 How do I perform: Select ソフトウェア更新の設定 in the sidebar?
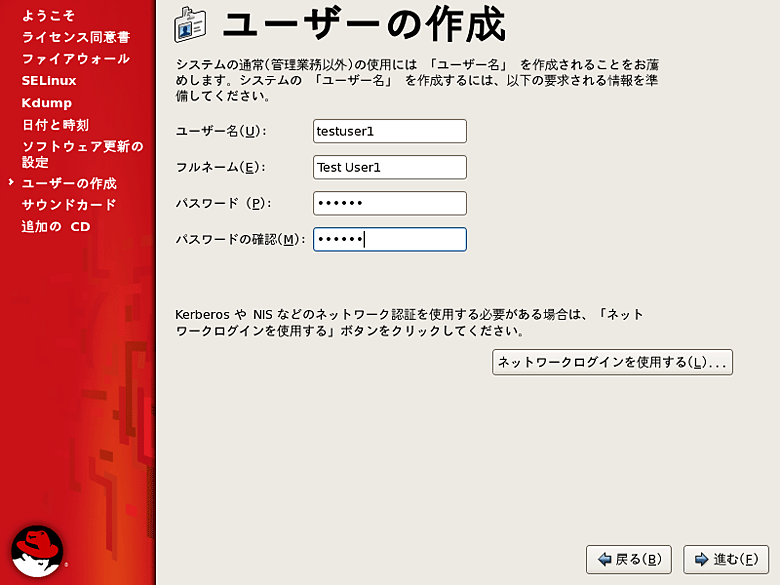pyautogui.click(x=83, y=154)
